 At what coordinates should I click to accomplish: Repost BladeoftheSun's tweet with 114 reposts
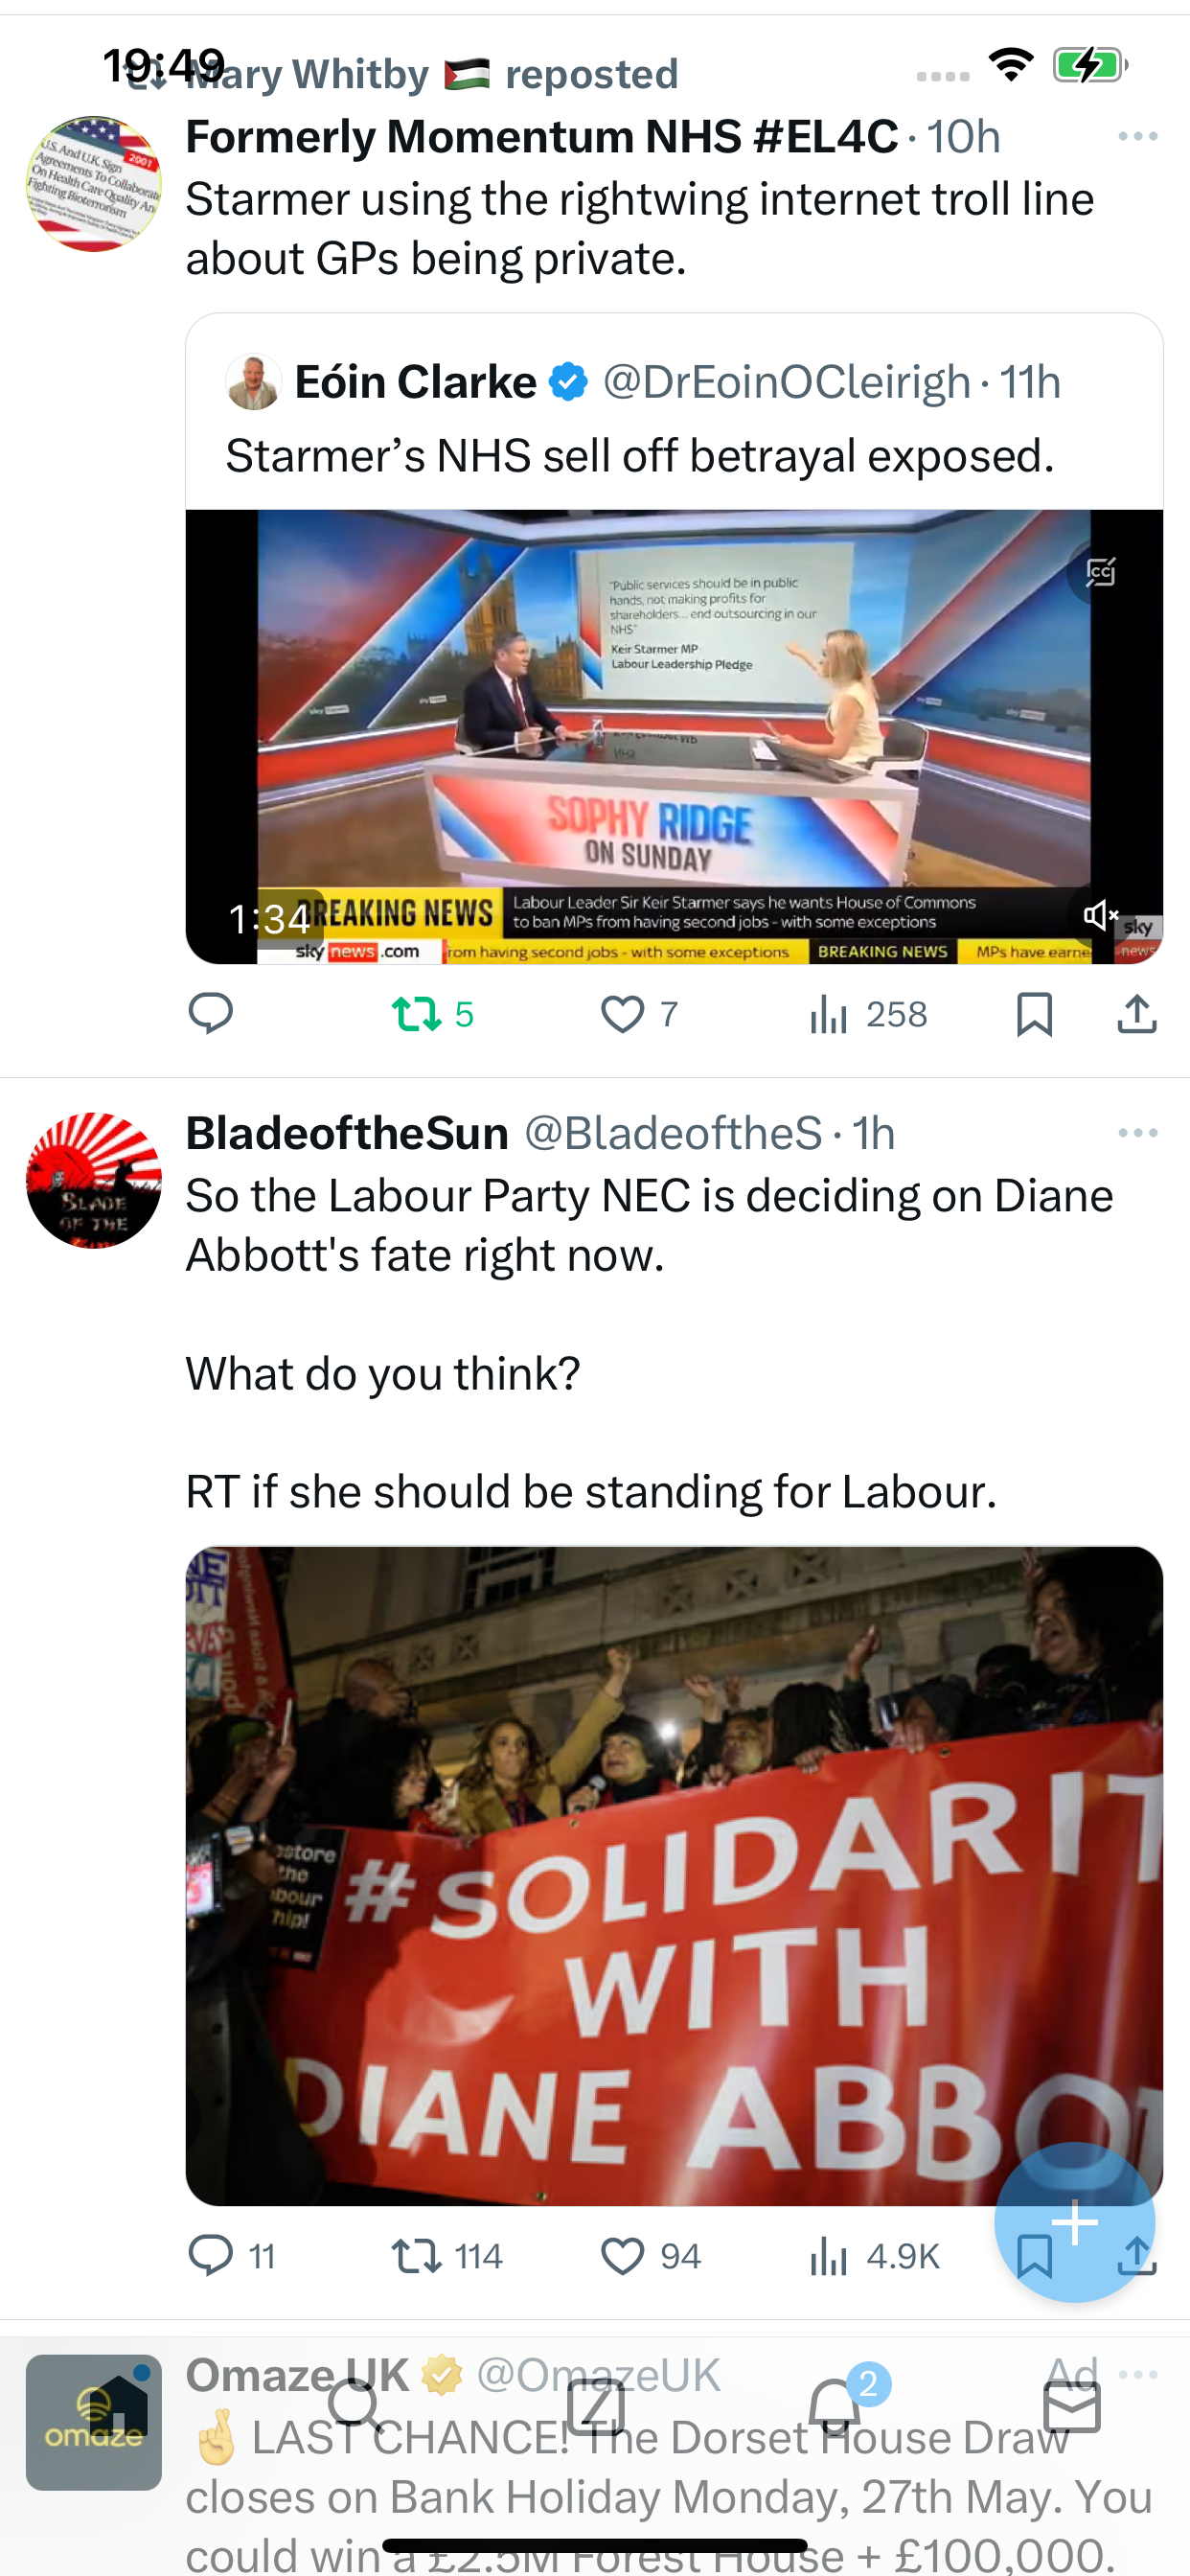[x=446, y=2256]
